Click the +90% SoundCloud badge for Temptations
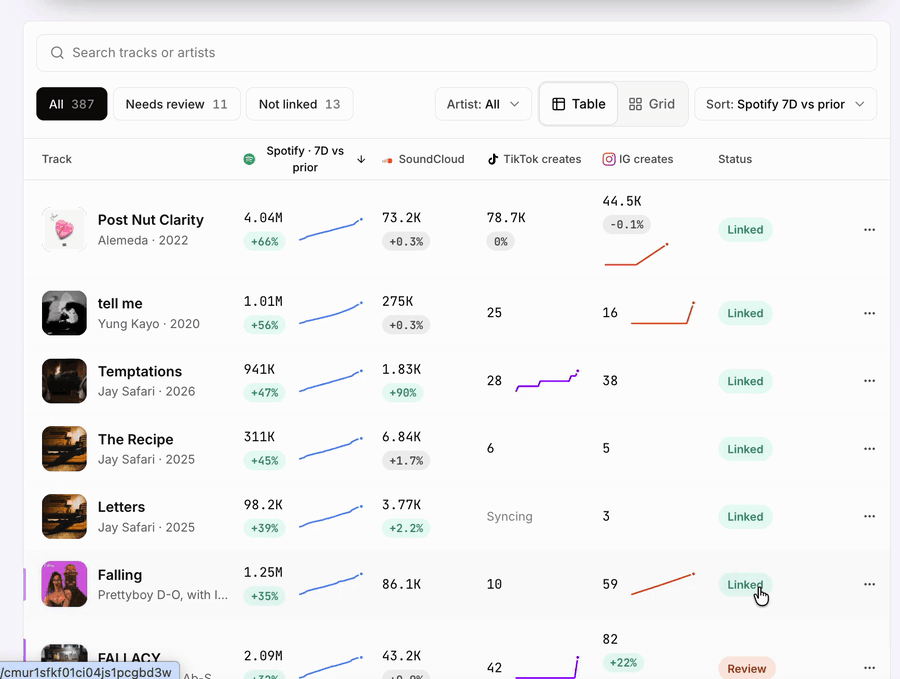Screen dimensions: 900x679 click(x=402, y=393)
